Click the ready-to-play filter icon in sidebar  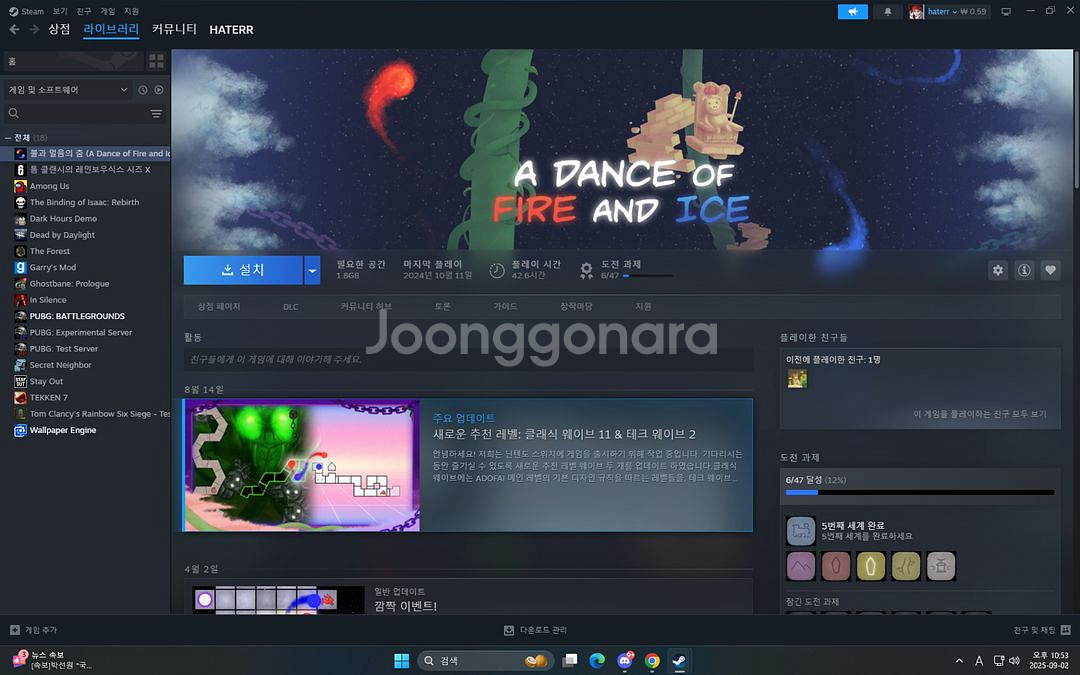point(159,90)
